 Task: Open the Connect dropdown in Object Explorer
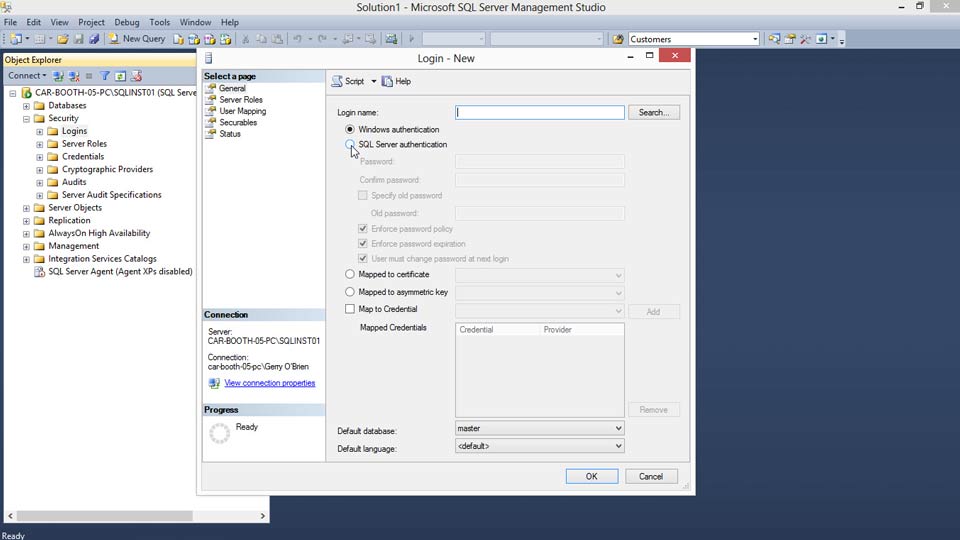point(27,76)
